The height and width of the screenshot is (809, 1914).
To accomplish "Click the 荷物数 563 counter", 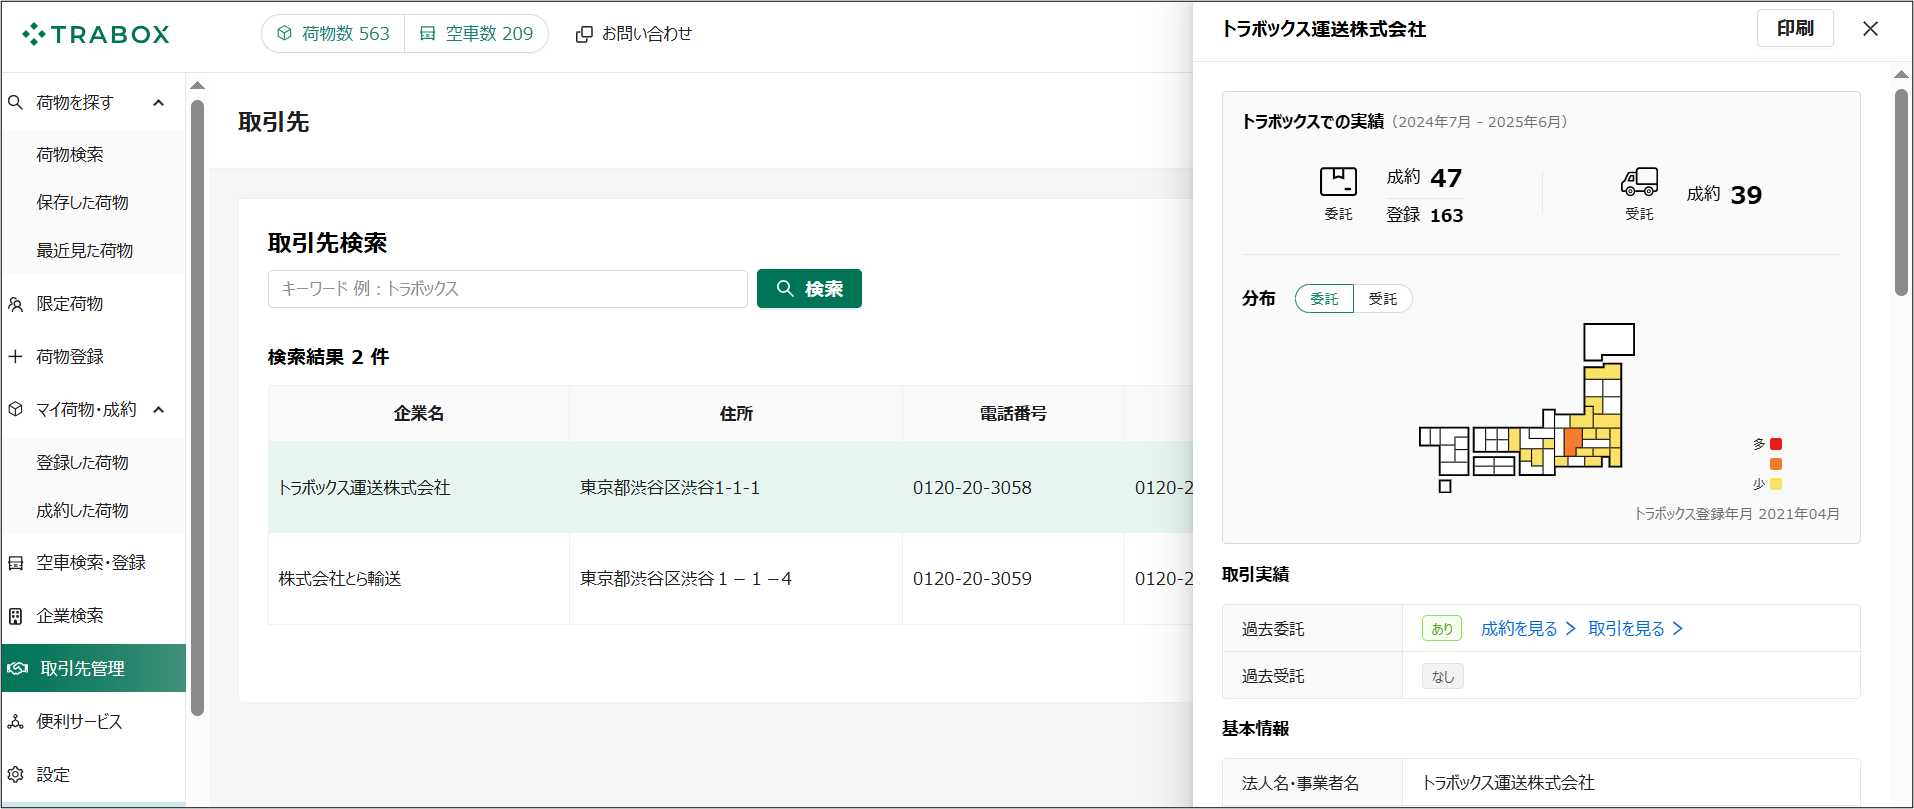I will (334, 33).
